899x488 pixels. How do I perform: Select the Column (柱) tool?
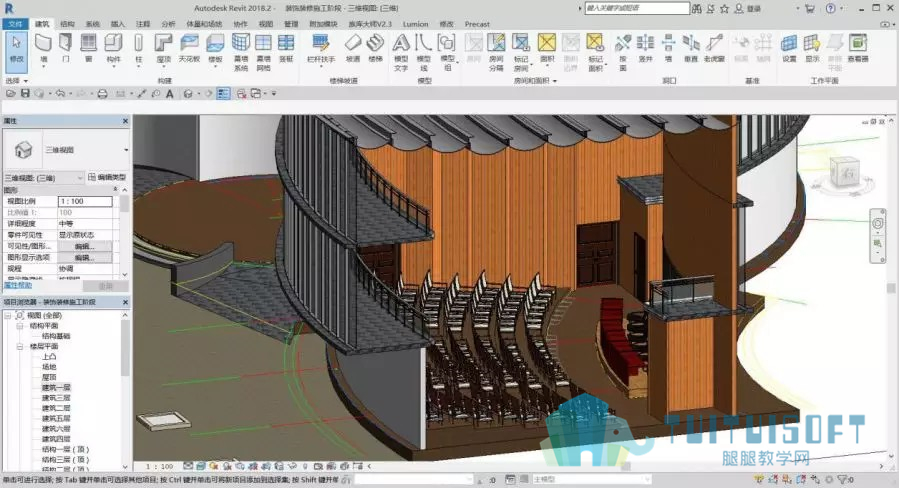138,48
